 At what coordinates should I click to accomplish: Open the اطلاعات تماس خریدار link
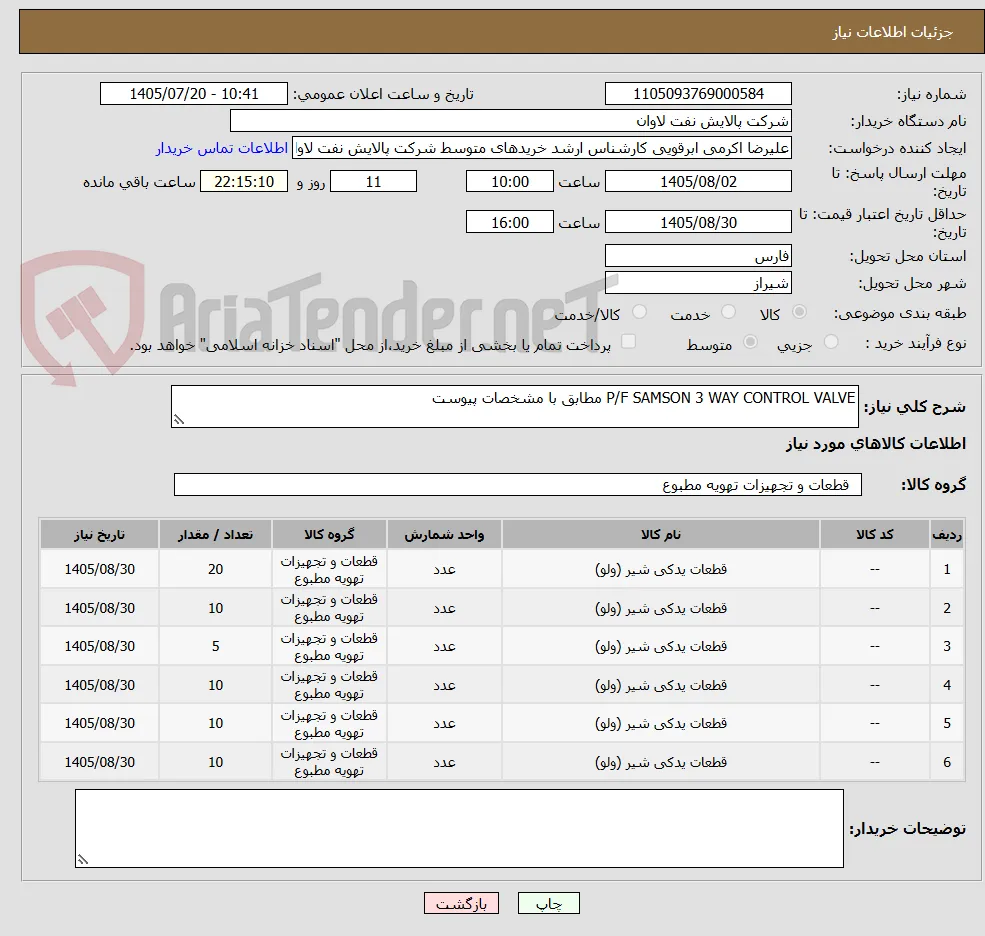[x=222, y=148]
